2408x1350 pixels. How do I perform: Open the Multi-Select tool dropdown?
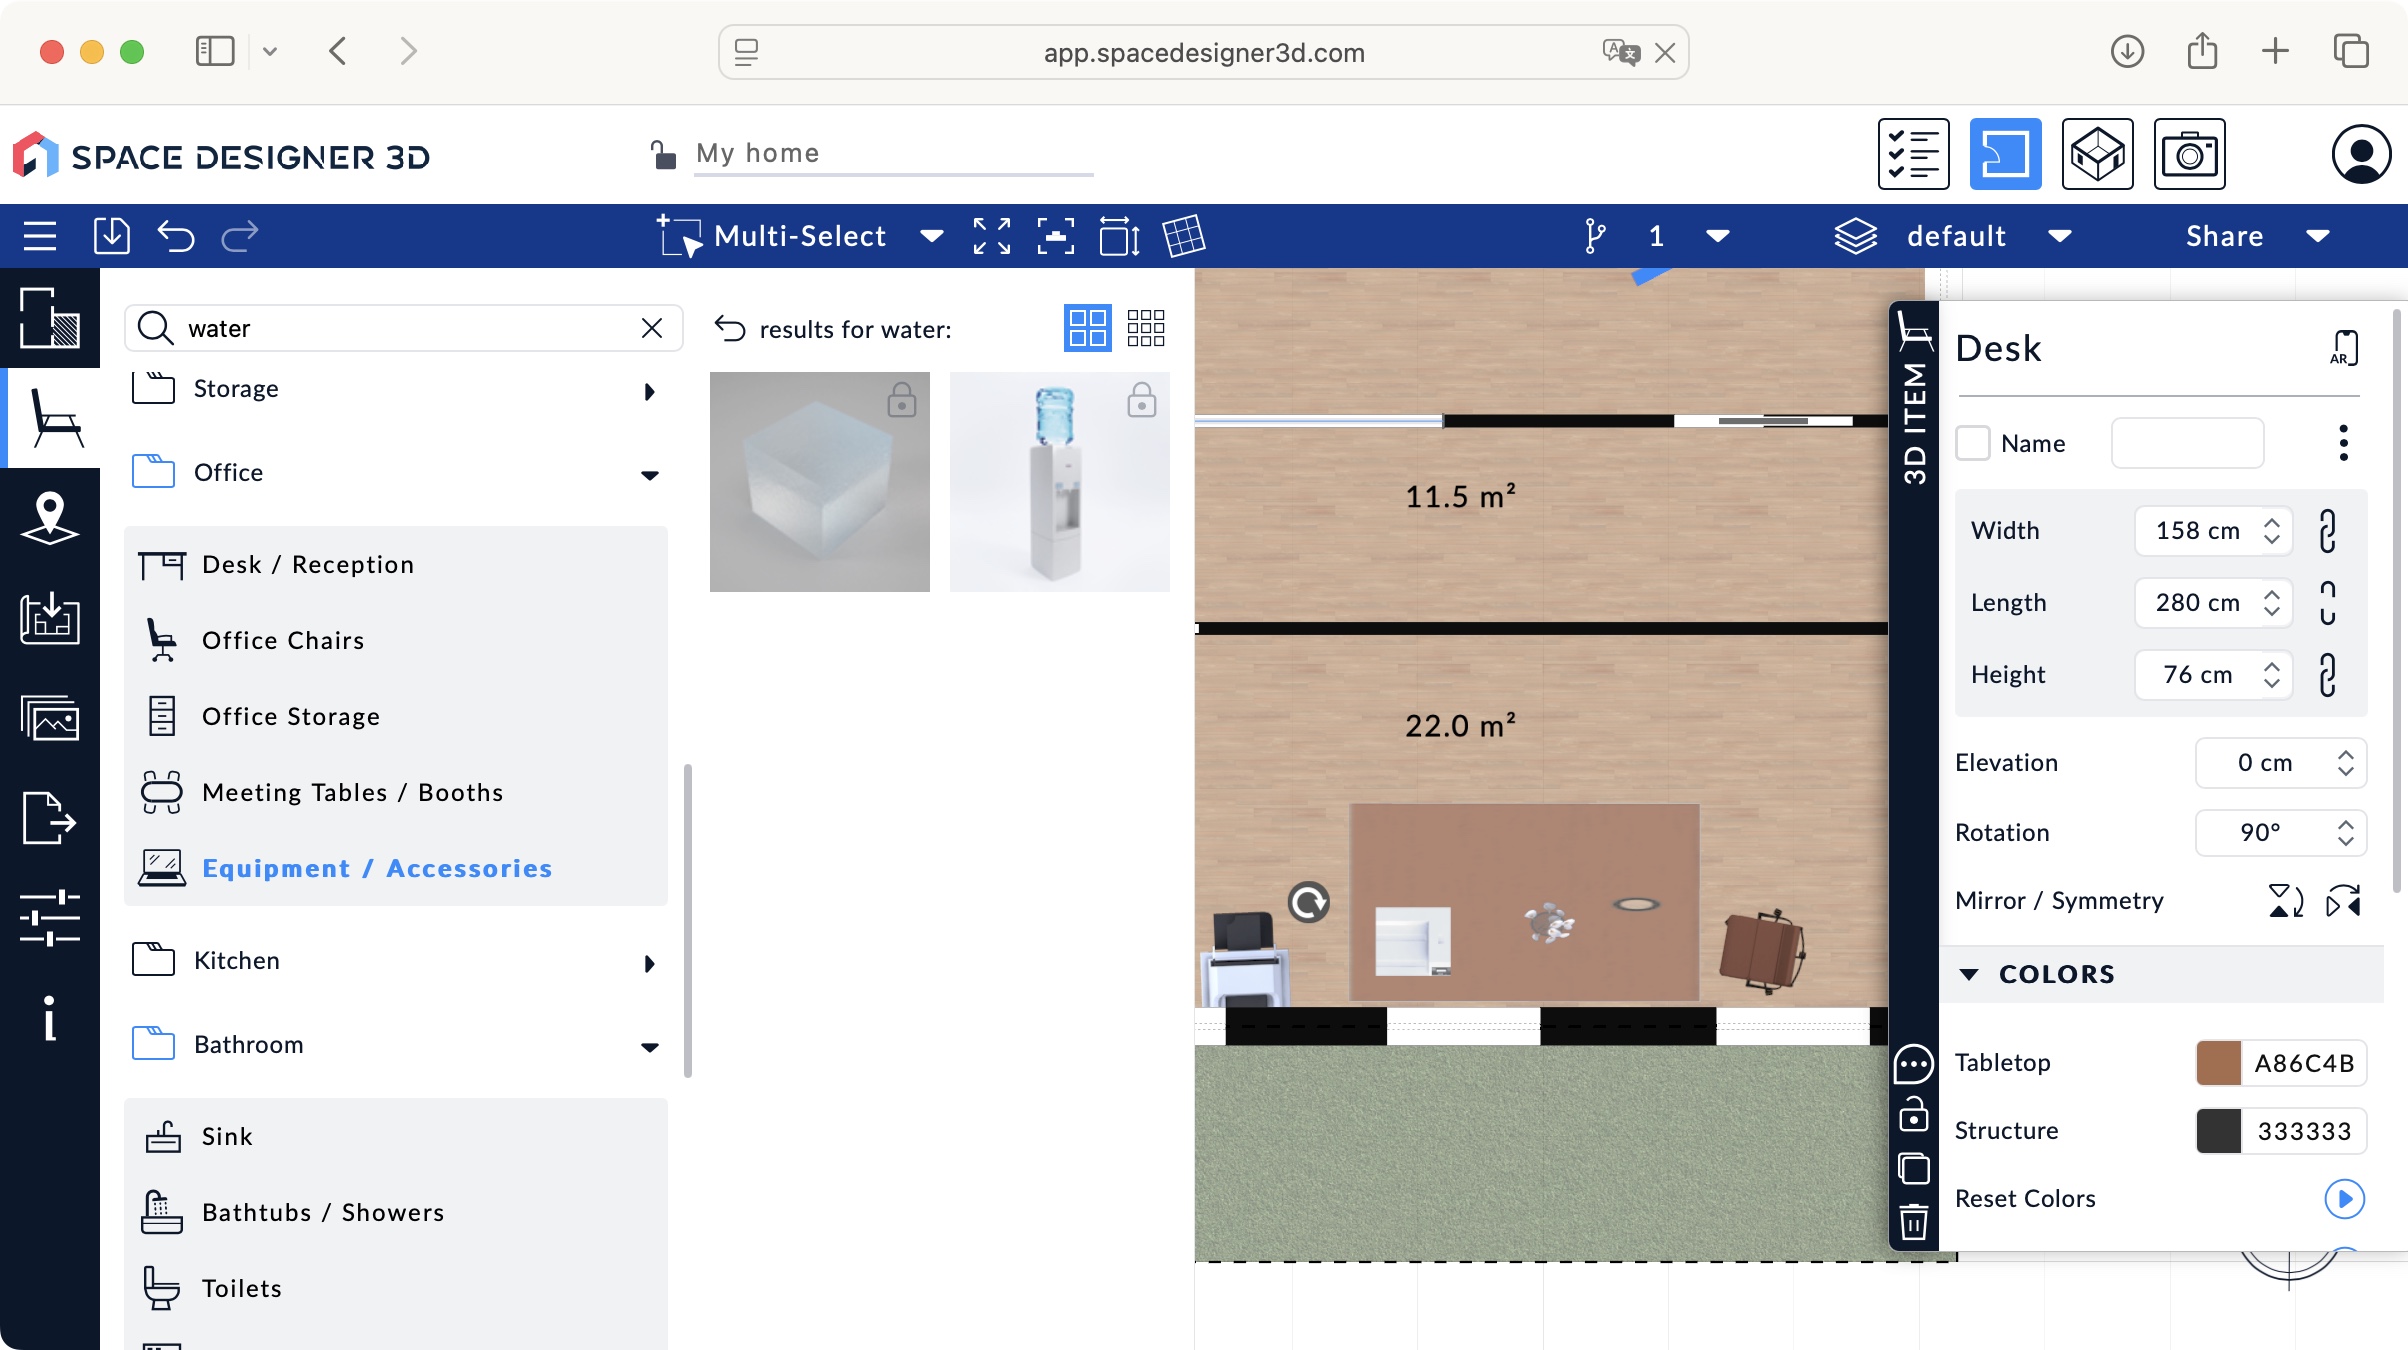[x=929, y=236]
